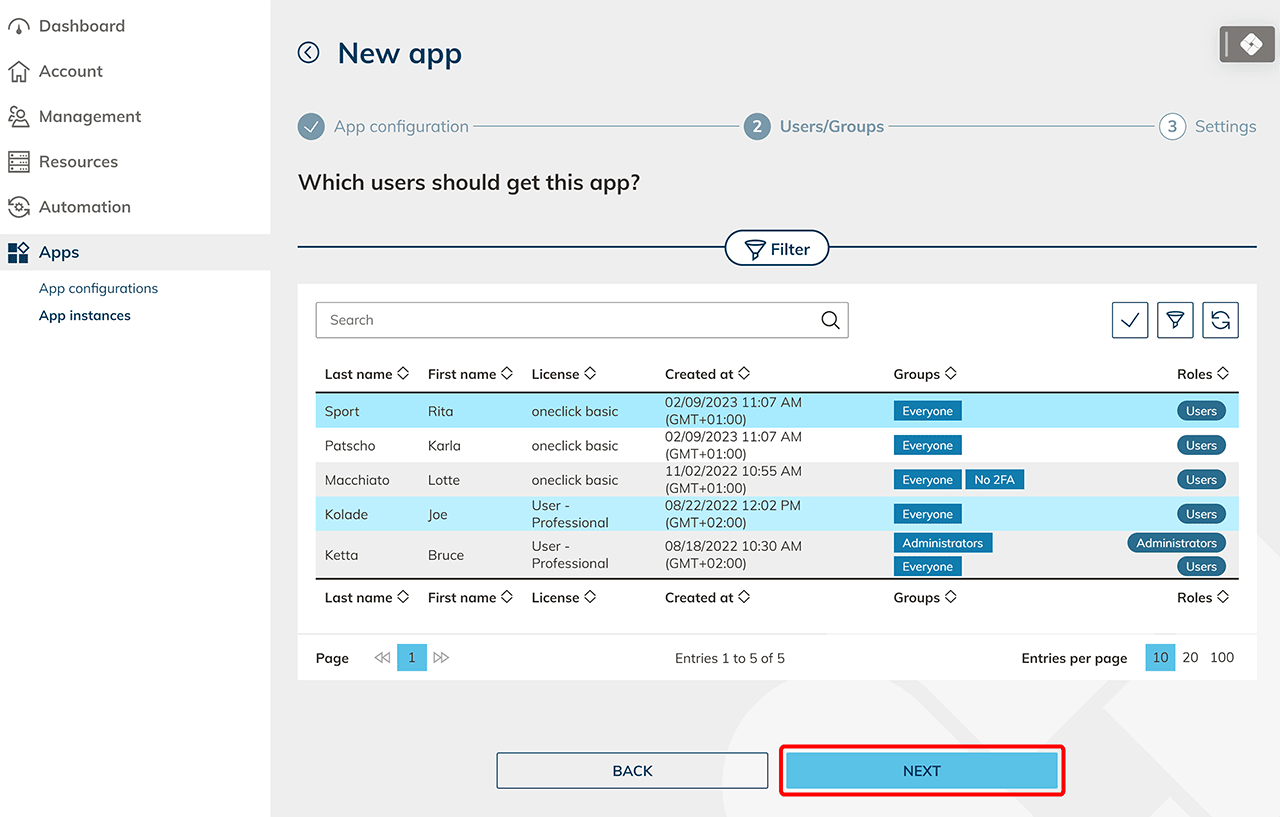Image resolution: width=1280 pixels, height=817 pixels.
Task: Click the funnel filter icon above table
Action: pos(1175,320)
